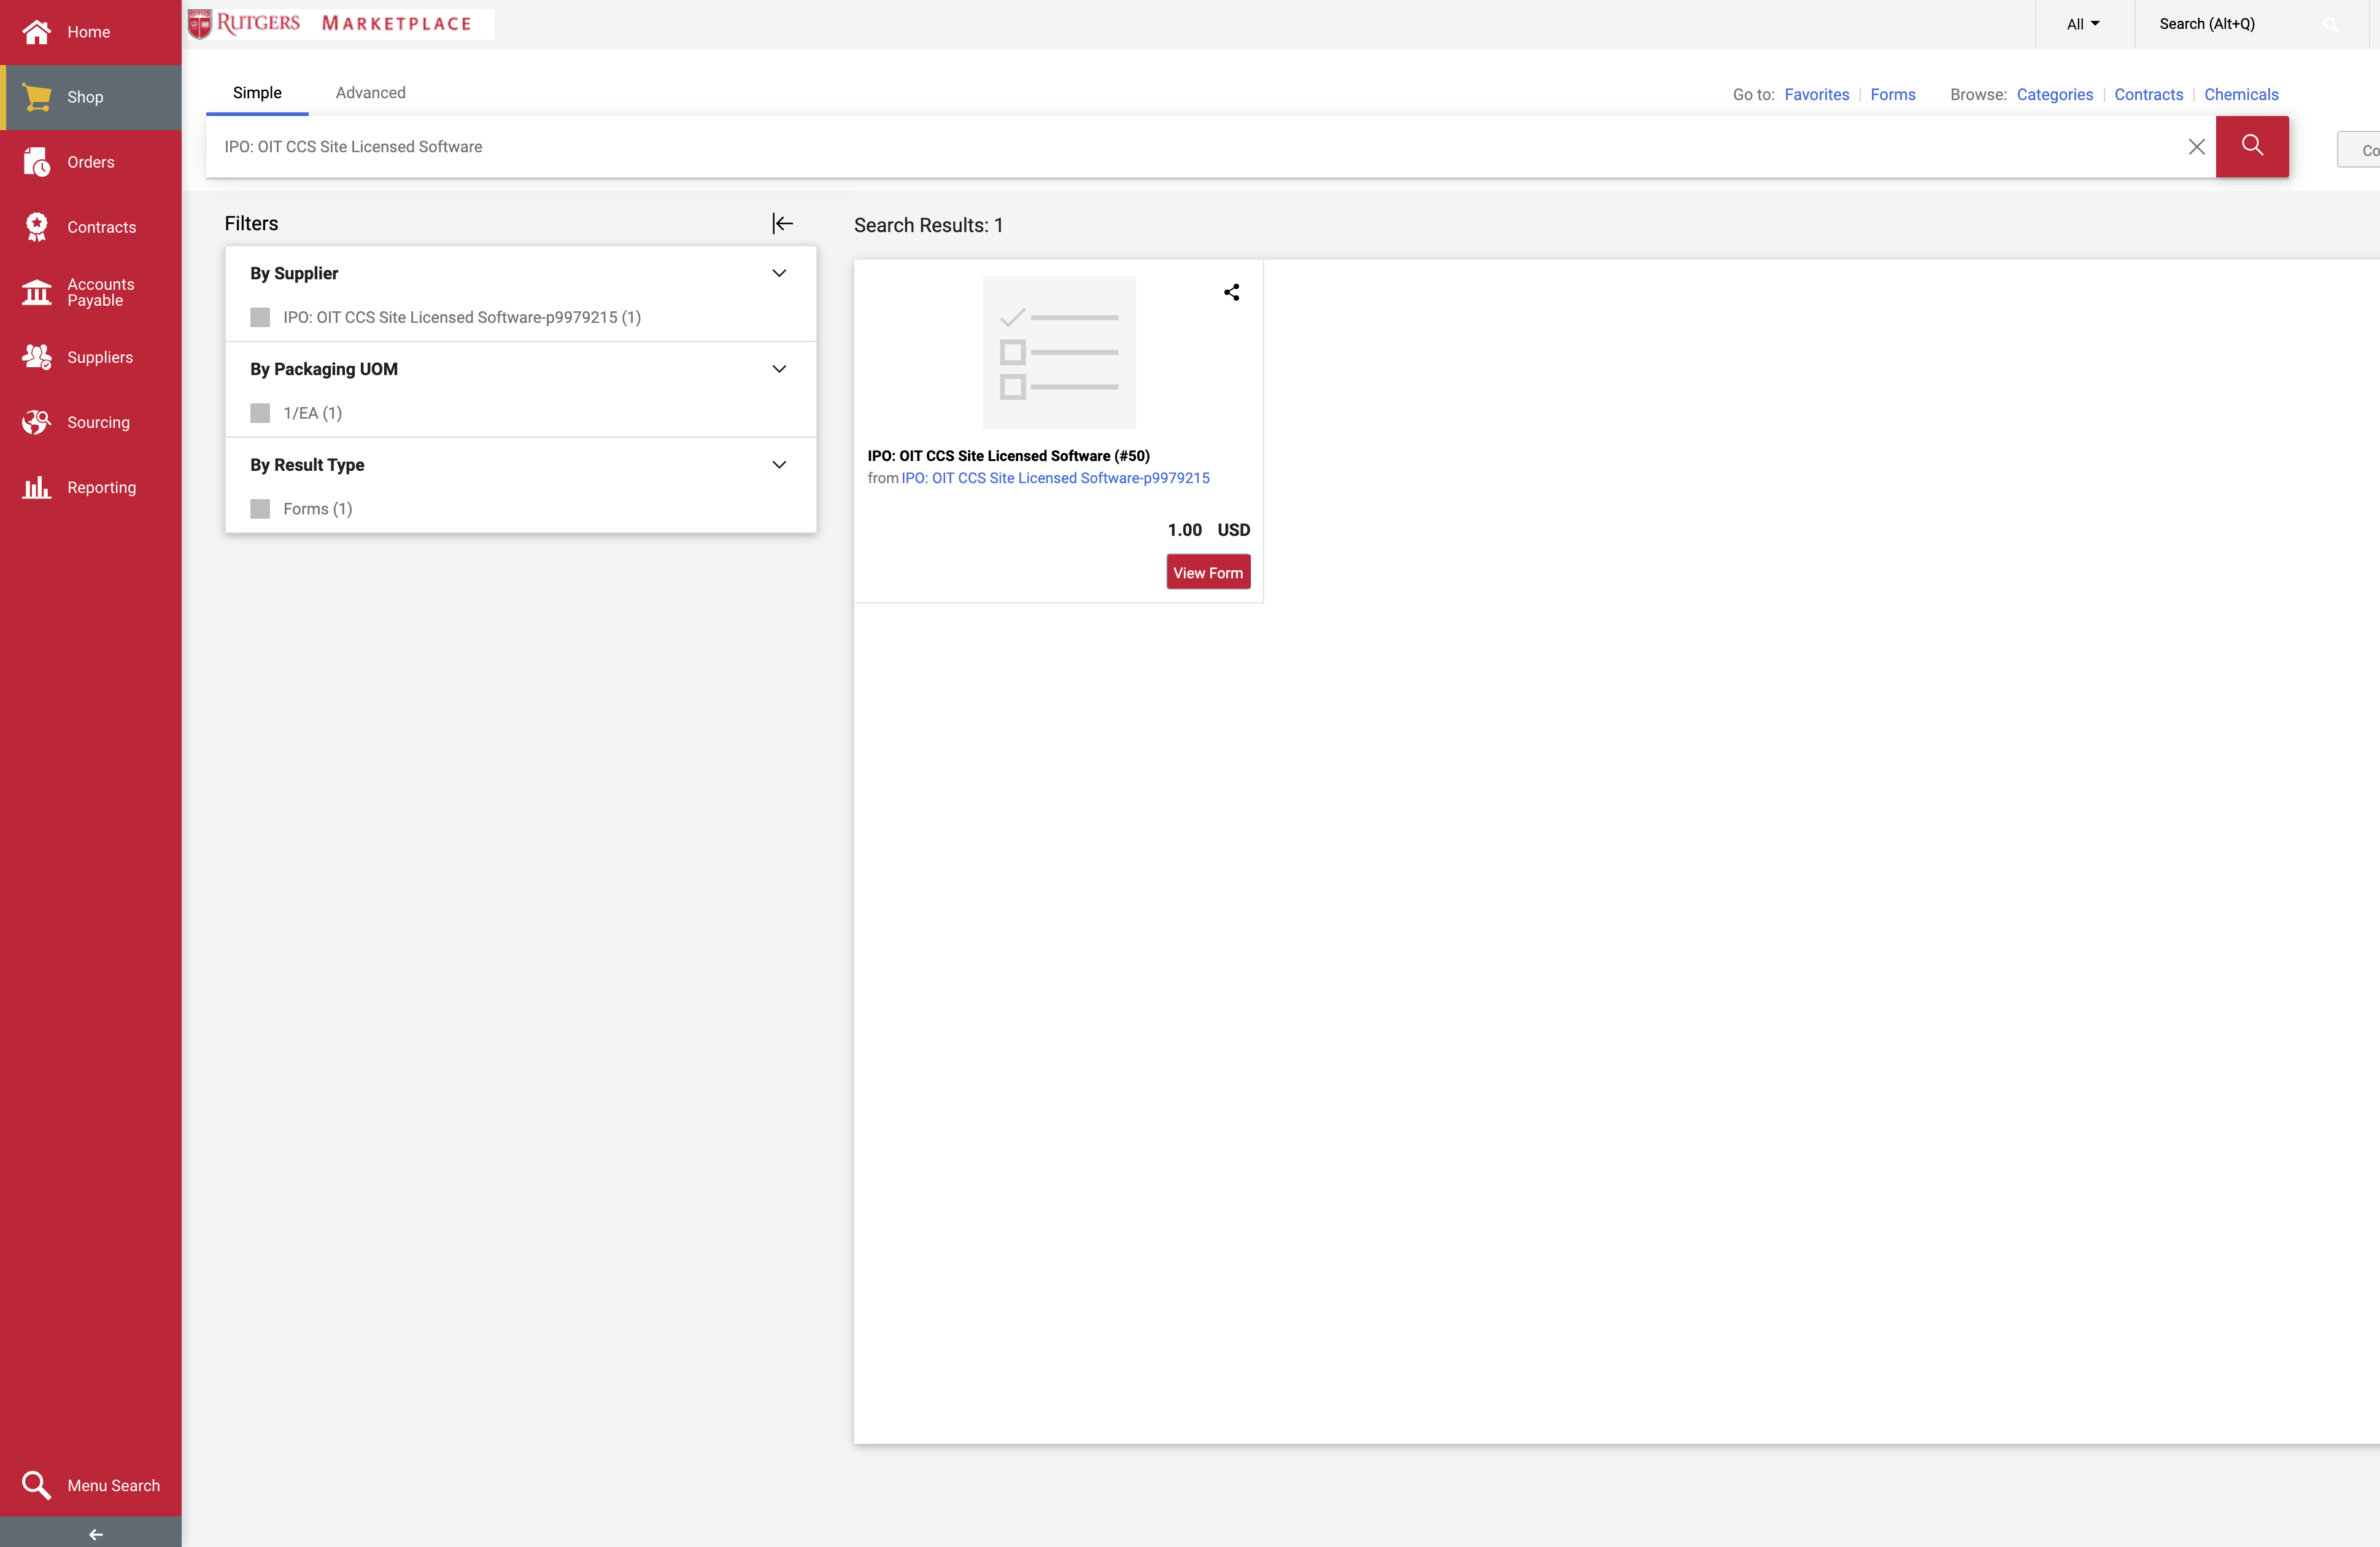Go to Favorites link
The image size is (2380, 1547).
pos(1817,94)
